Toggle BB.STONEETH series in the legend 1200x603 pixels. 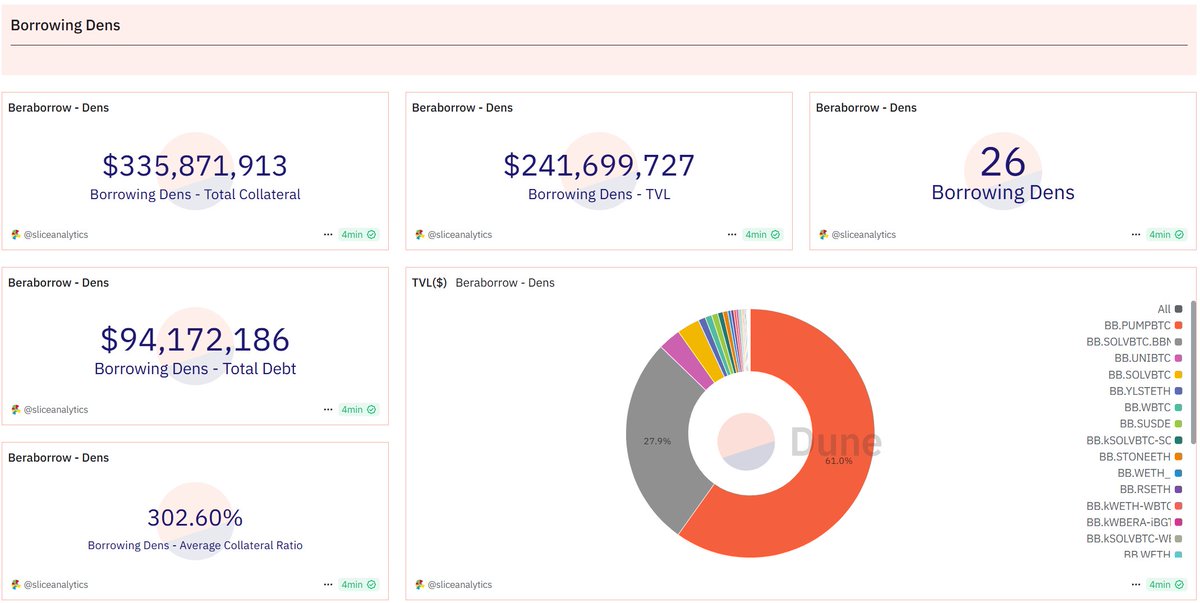[1141, 456]
